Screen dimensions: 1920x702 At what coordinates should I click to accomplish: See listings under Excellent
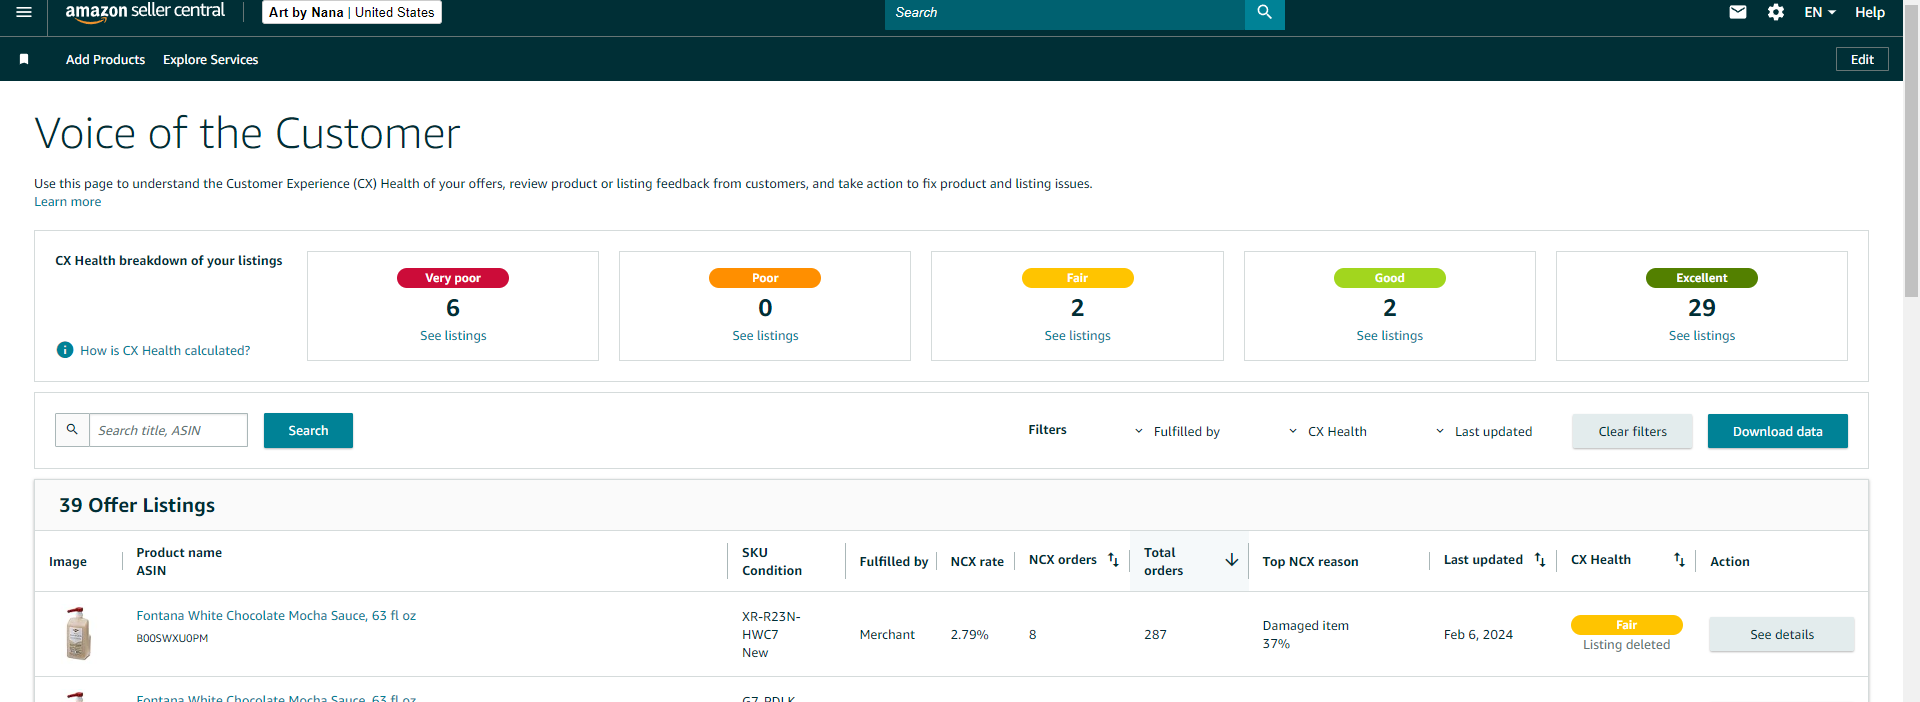1701,335
